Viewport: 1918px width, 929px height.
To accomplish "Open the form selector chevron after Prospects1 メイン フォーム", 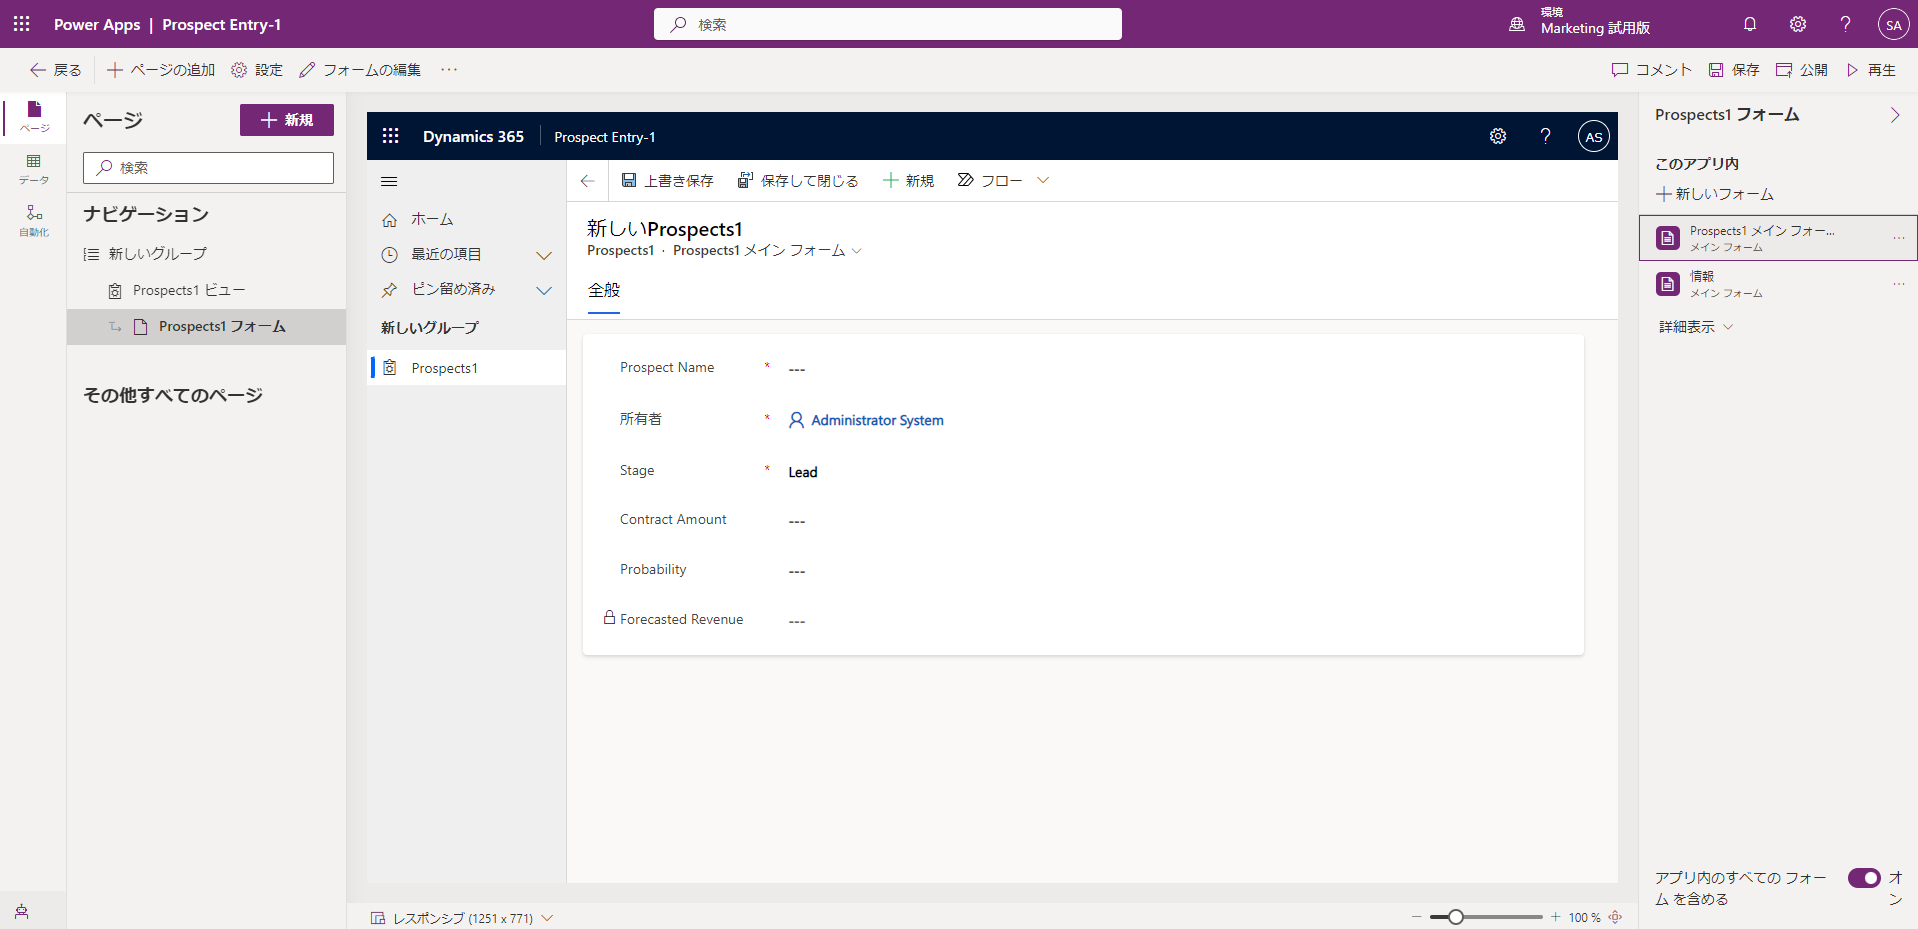I will (857, 251).
